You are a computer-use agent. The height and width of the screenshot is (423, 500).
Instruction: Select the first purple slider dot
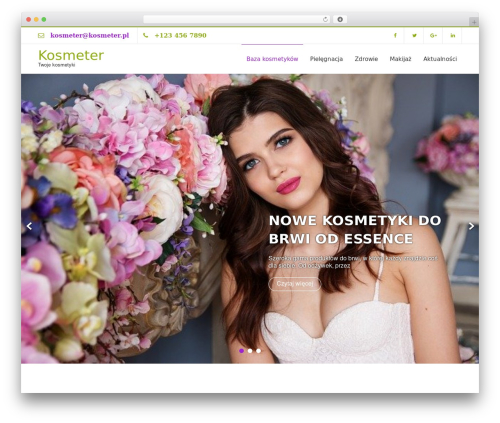(241, 351)
